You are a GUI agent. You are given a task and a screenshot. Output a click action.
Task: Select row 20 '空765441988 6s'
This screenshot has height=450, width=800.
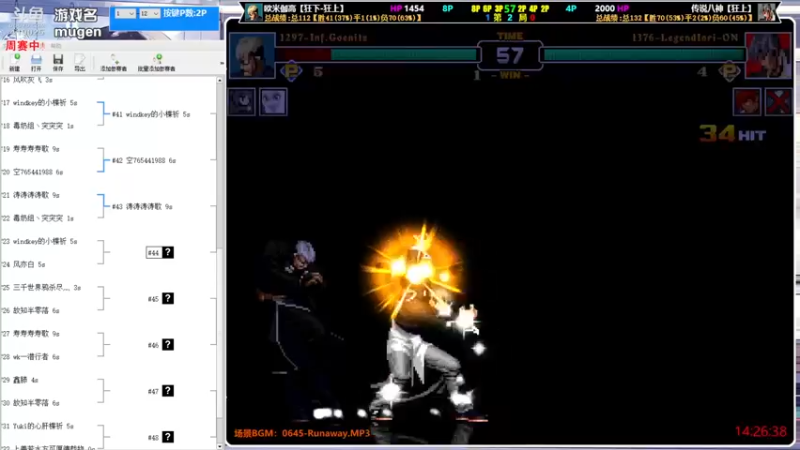tap(32, 172)
